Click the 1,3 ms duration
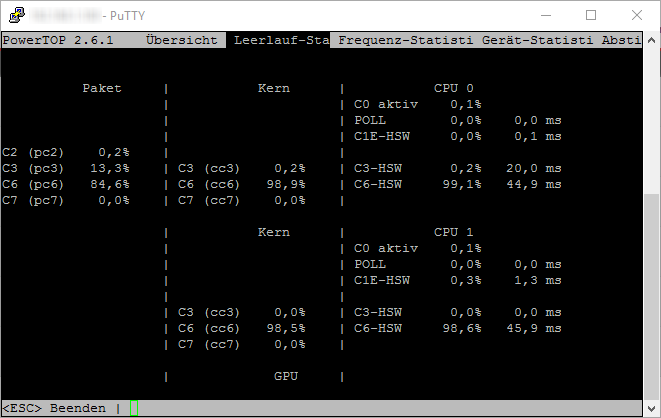 (x=538, y=280)
